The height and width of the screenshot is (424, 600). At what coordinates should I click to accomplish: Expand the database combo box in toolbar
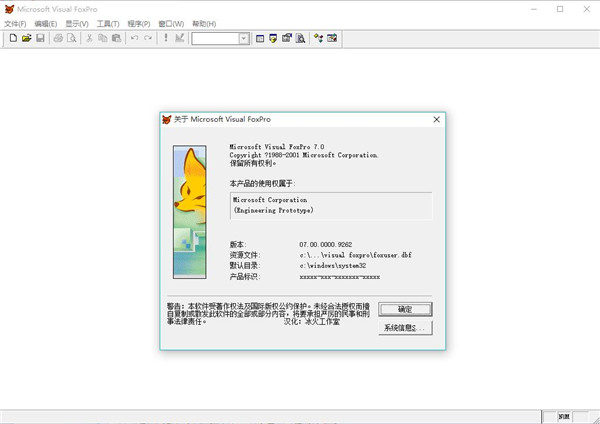click(x=244, y=38)
